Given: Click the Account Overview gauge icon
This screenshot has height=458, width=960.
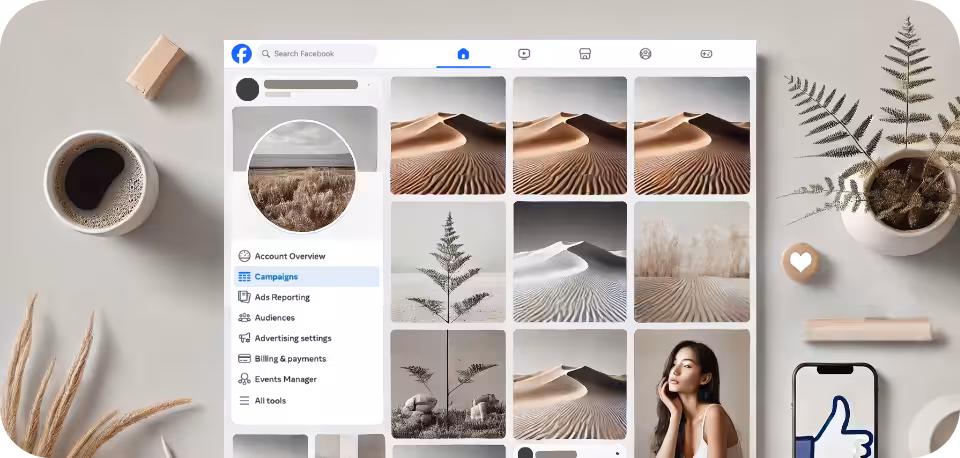Looking at the screenshot, I should tap(244, 256).
